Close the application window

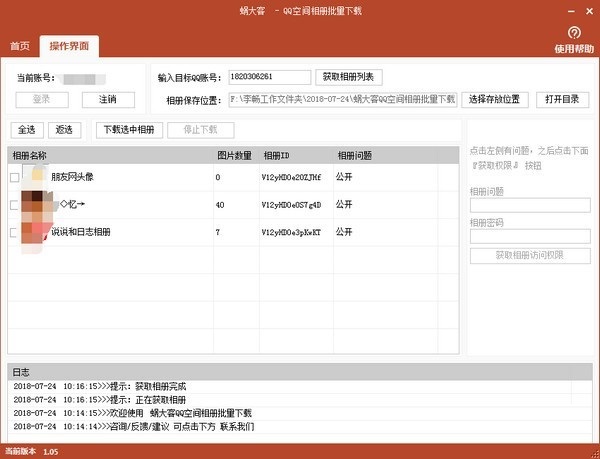[x=590, y=12]
